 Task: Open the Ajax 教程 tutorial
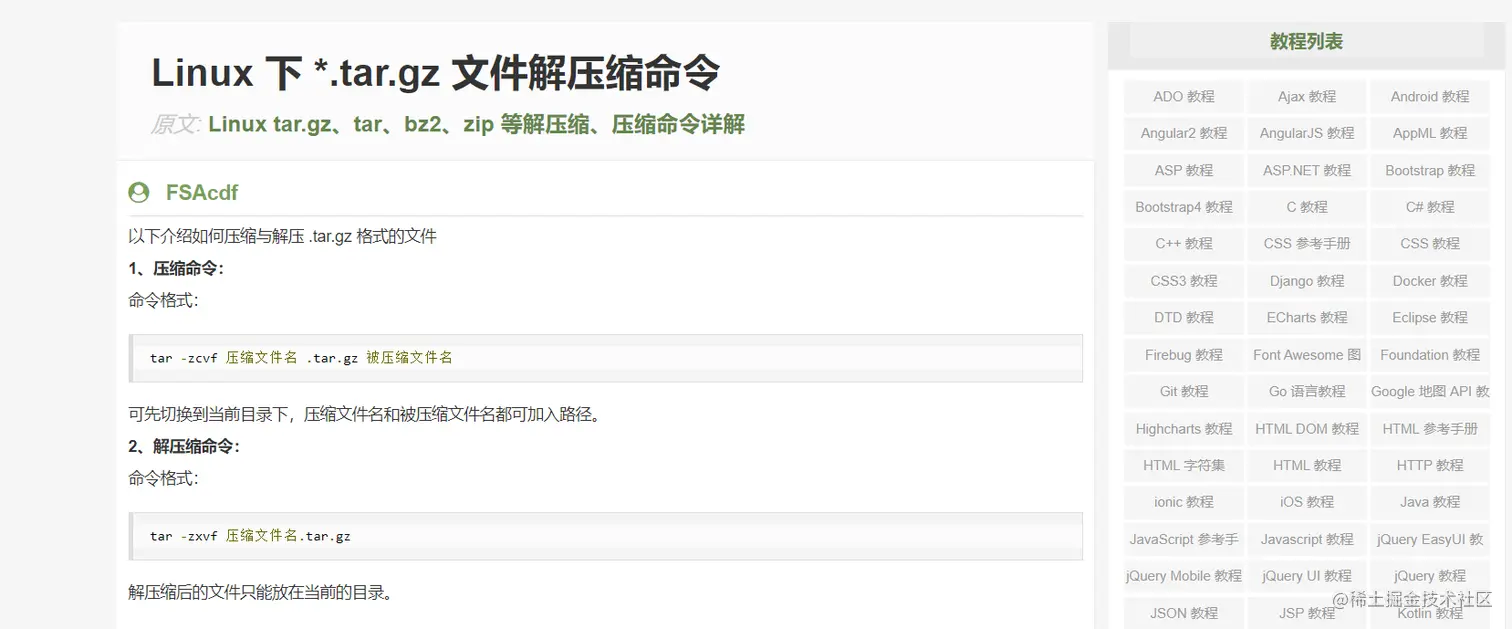pos(1307,97)
